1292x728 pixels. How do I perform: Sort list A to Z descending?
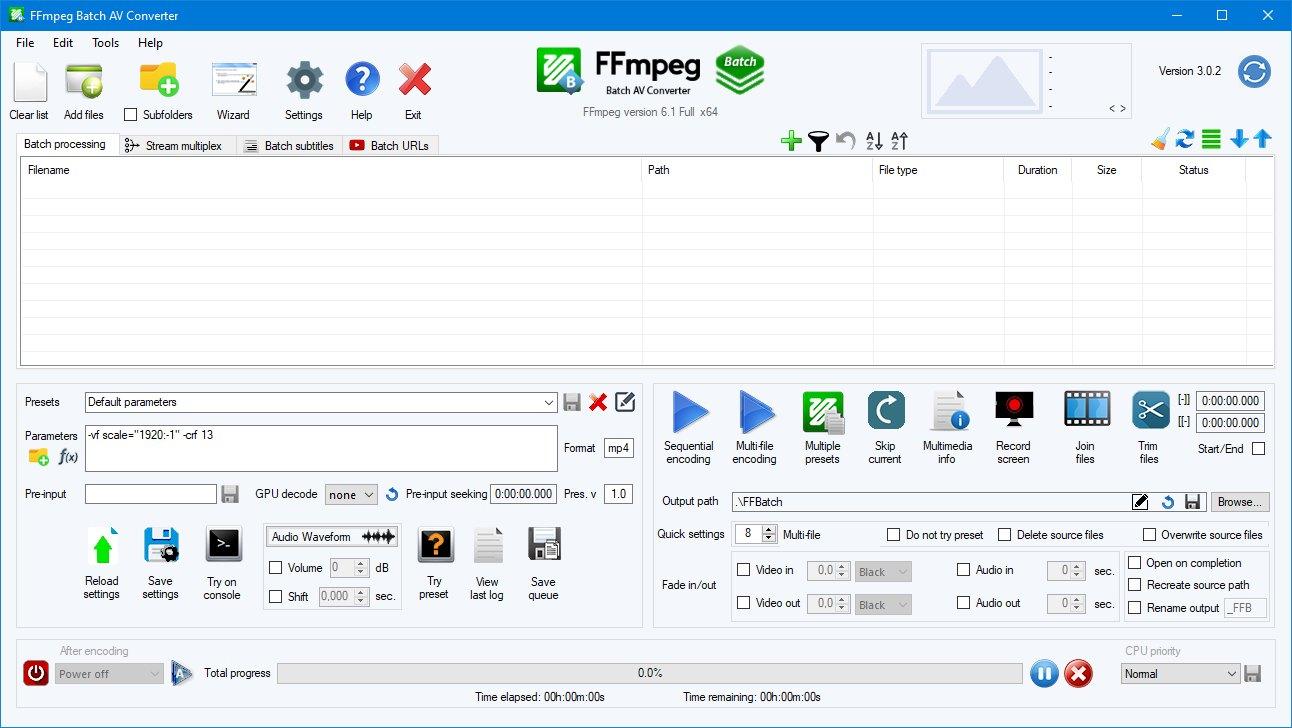click(x=873, y=141)
